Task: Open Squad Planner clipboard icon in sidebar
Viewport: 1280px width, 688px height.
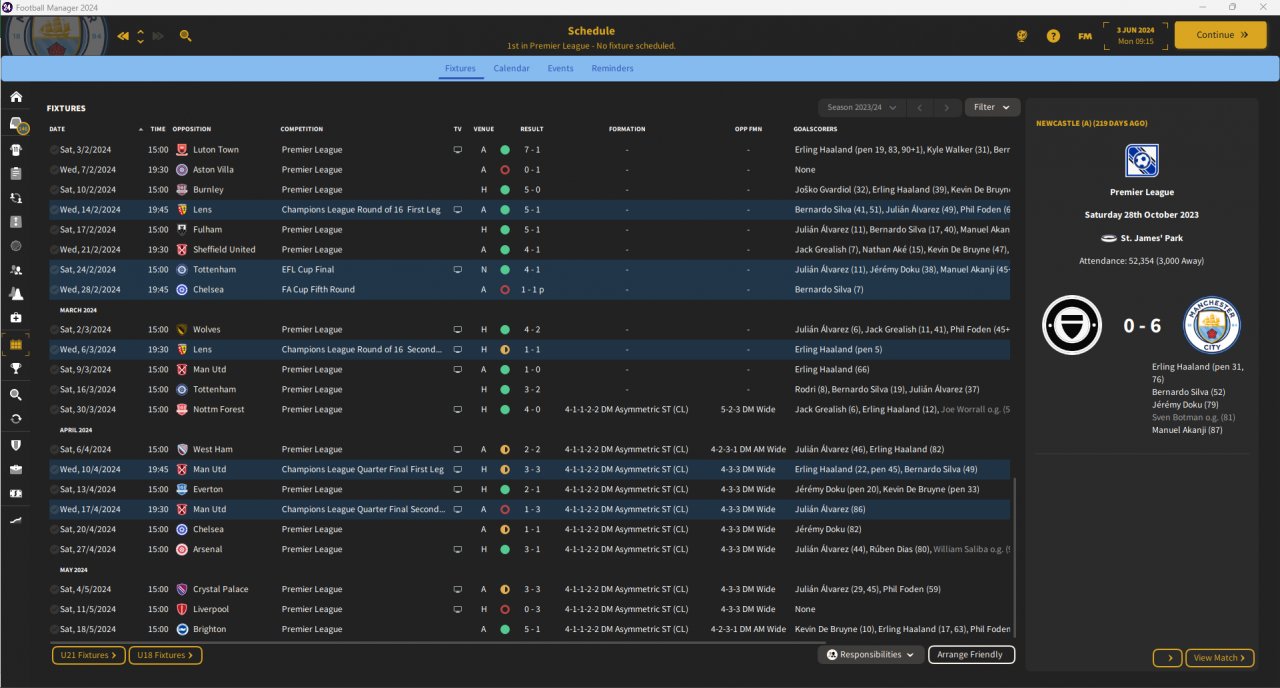Action: [x=16, y=173]
